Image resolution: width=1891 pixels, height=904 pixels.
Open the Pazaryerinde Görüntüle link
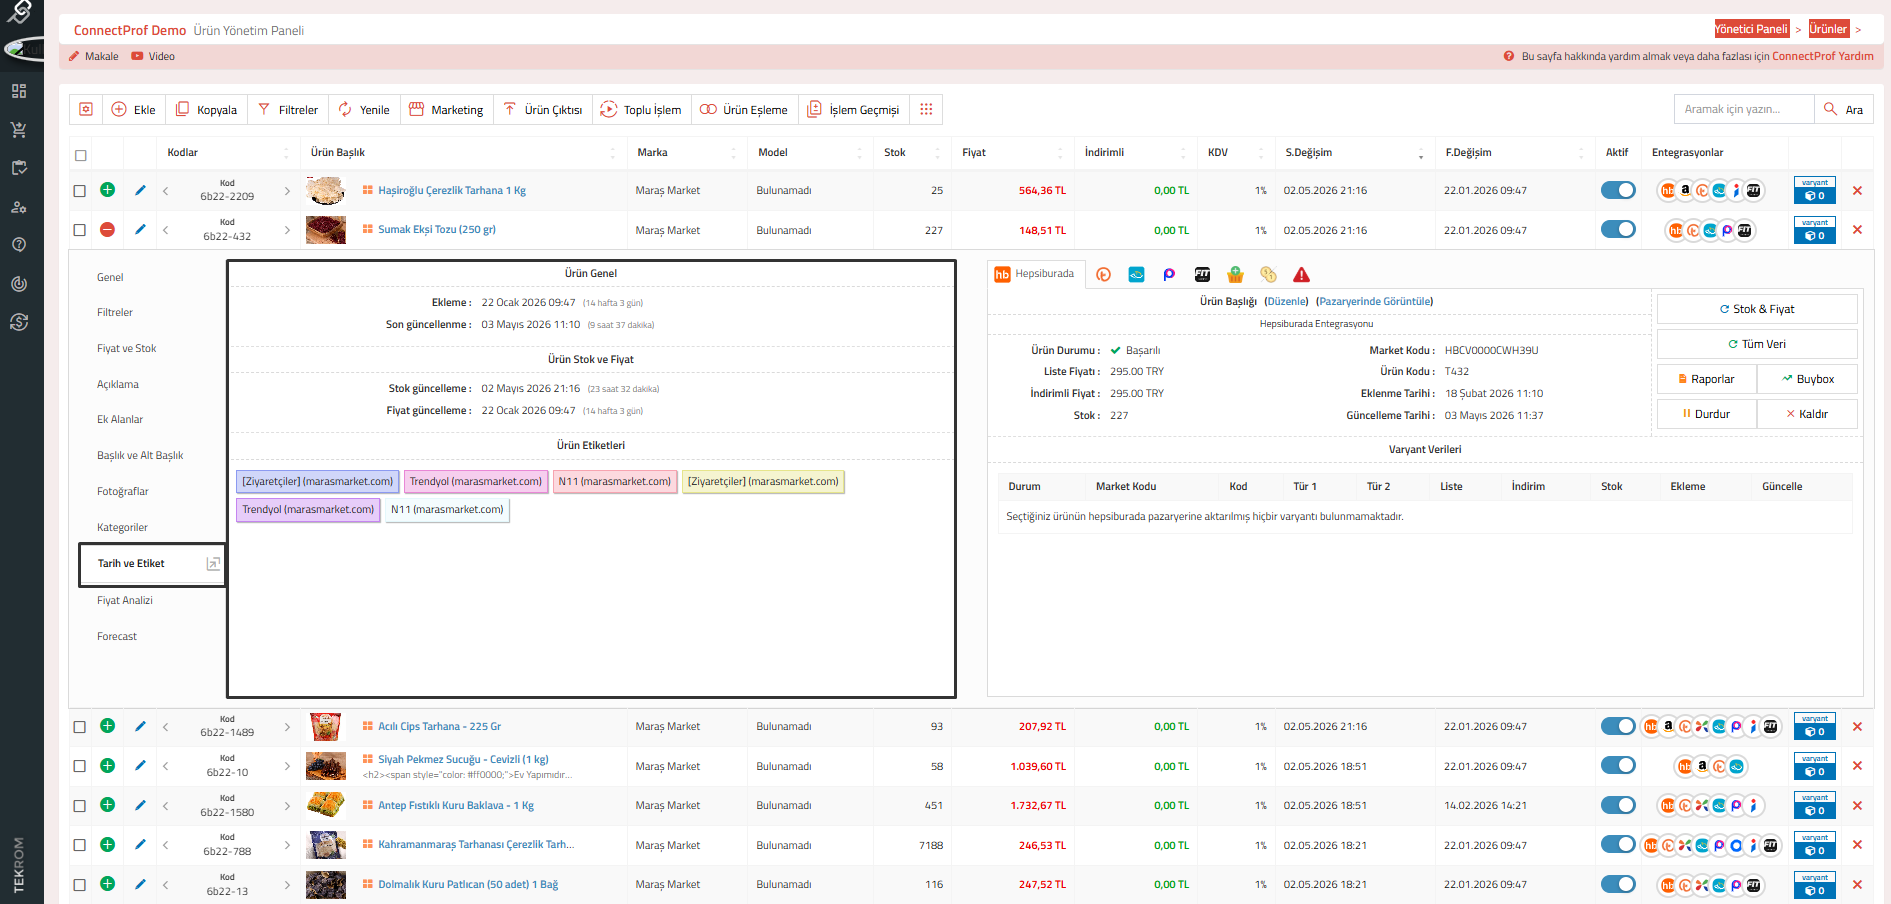click(x=1375, y=302)
